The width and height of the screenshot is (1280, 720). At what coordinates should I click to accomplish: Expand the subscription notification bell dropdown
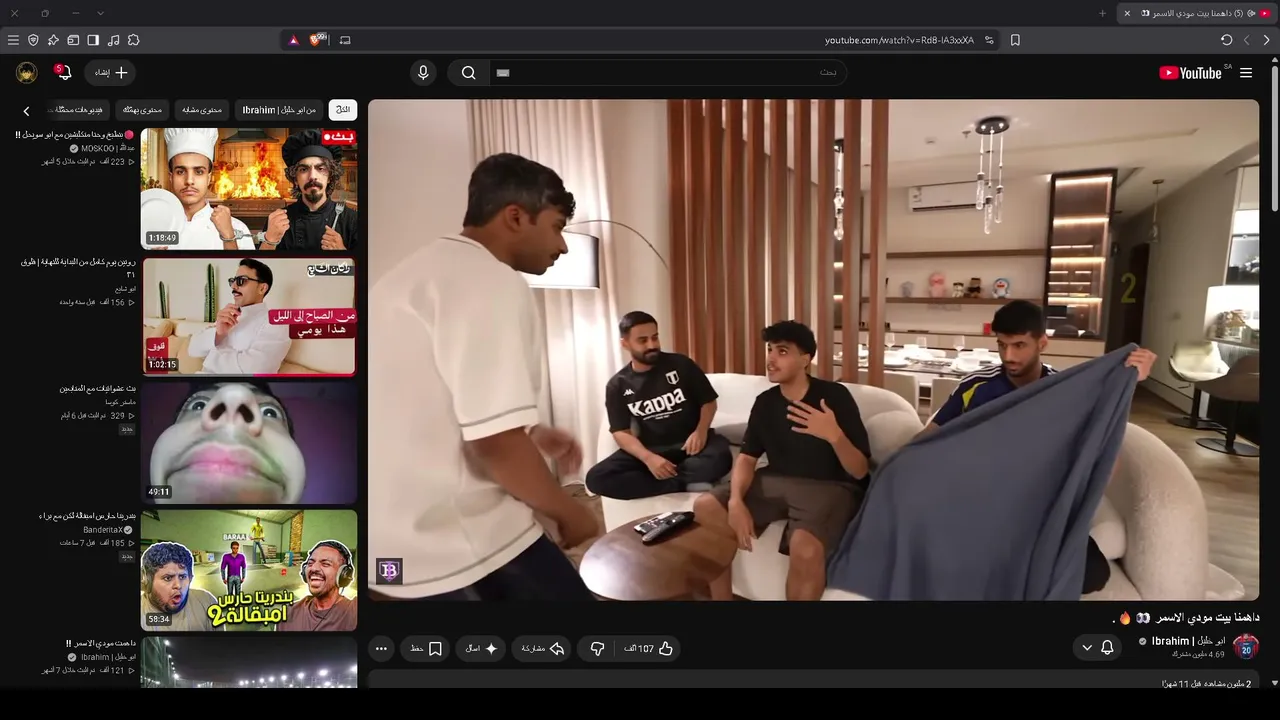(1097, 648)
